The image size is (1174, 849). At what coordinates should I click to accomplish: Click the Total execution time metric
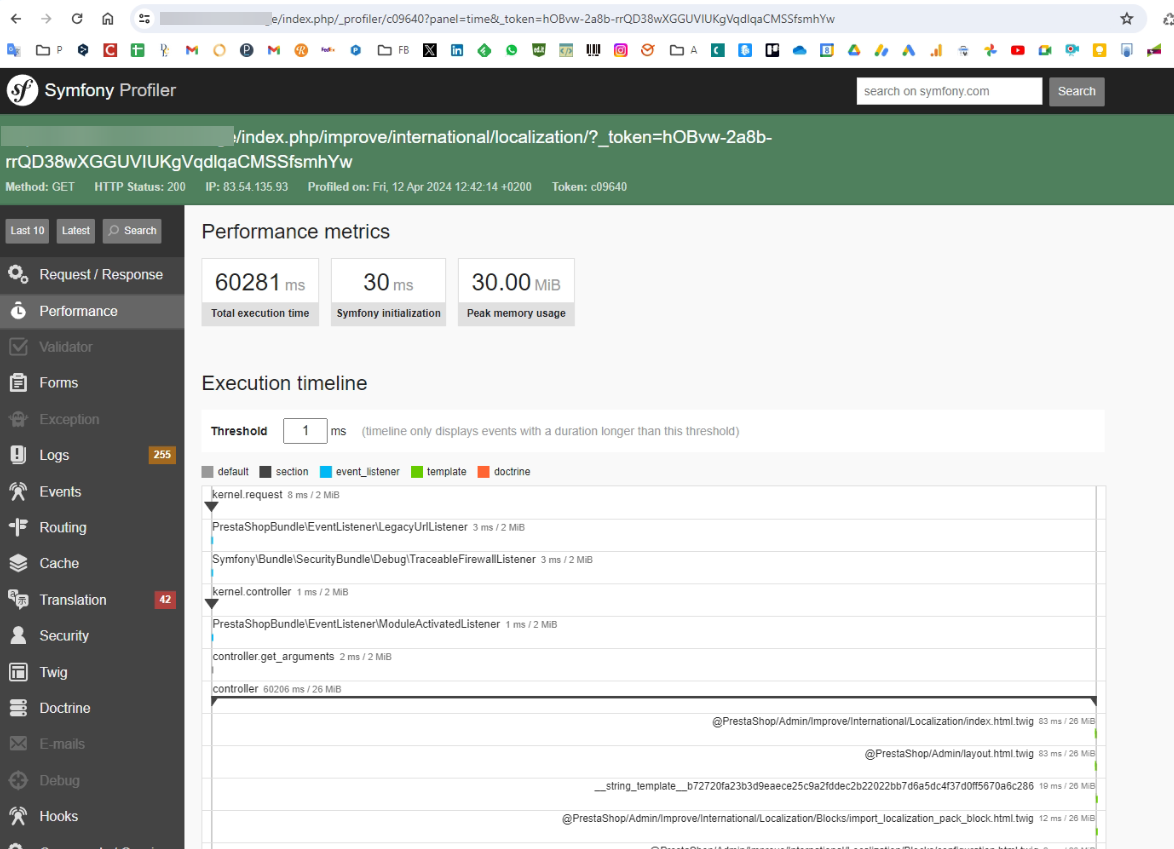point(260,292)
